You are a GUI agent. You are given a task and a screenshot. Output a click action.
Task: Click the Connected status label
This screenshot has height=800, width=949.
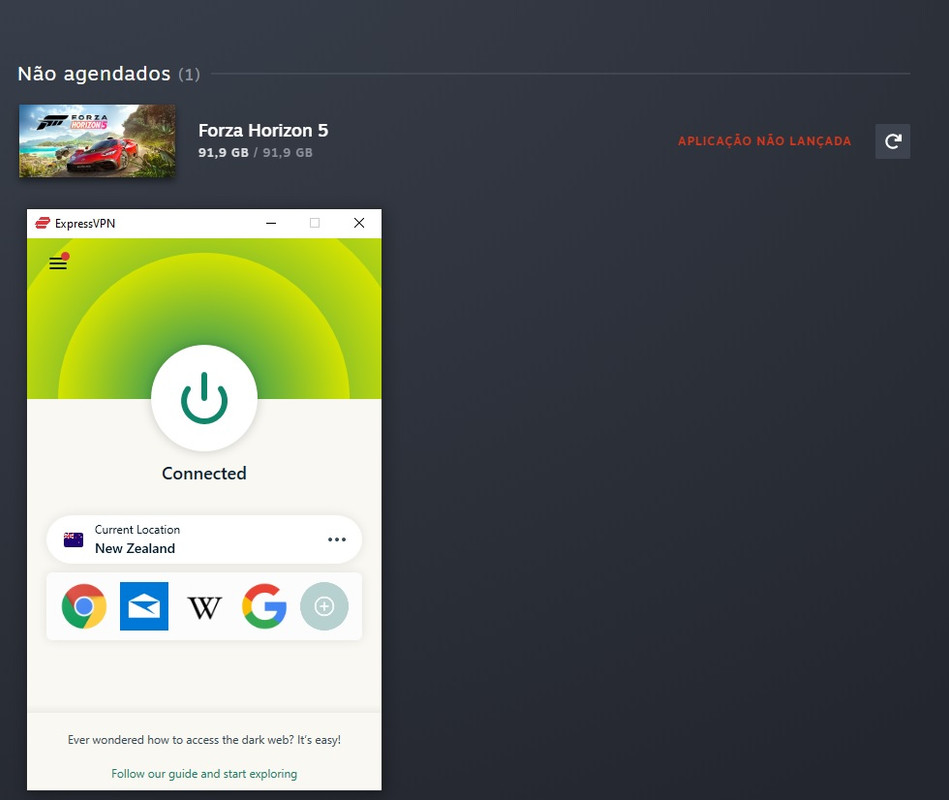pos(204,473)
